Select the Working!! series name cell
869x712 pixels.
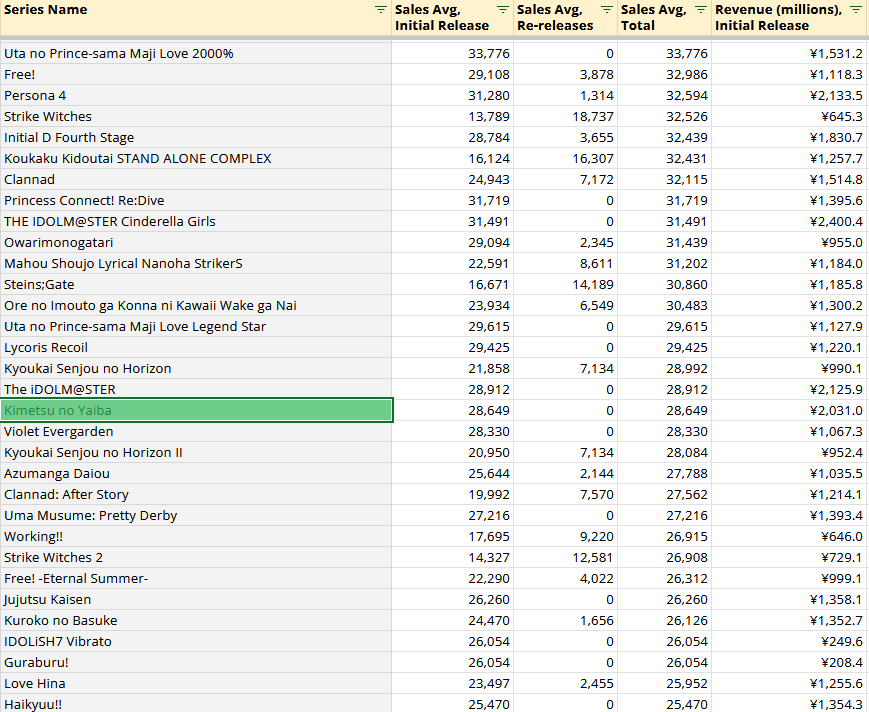pyautogui.click(x=196, y=537)
